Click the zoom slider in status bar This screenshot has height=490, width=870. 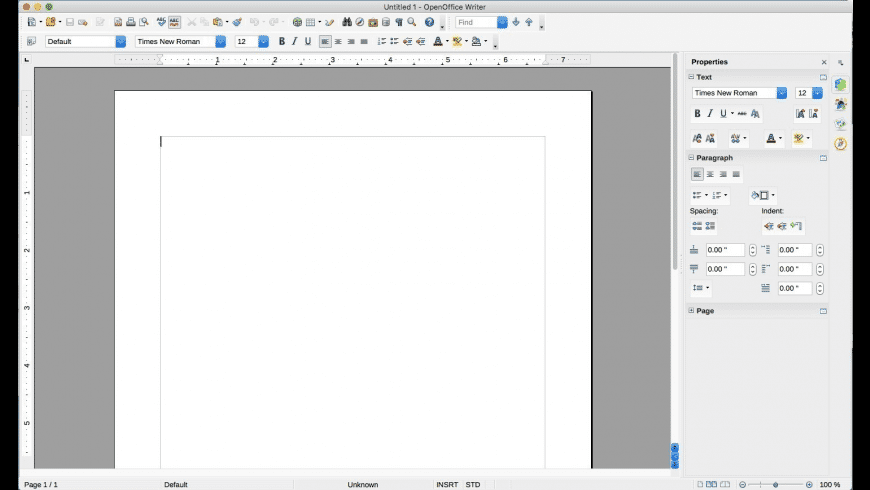coord(776,484)
